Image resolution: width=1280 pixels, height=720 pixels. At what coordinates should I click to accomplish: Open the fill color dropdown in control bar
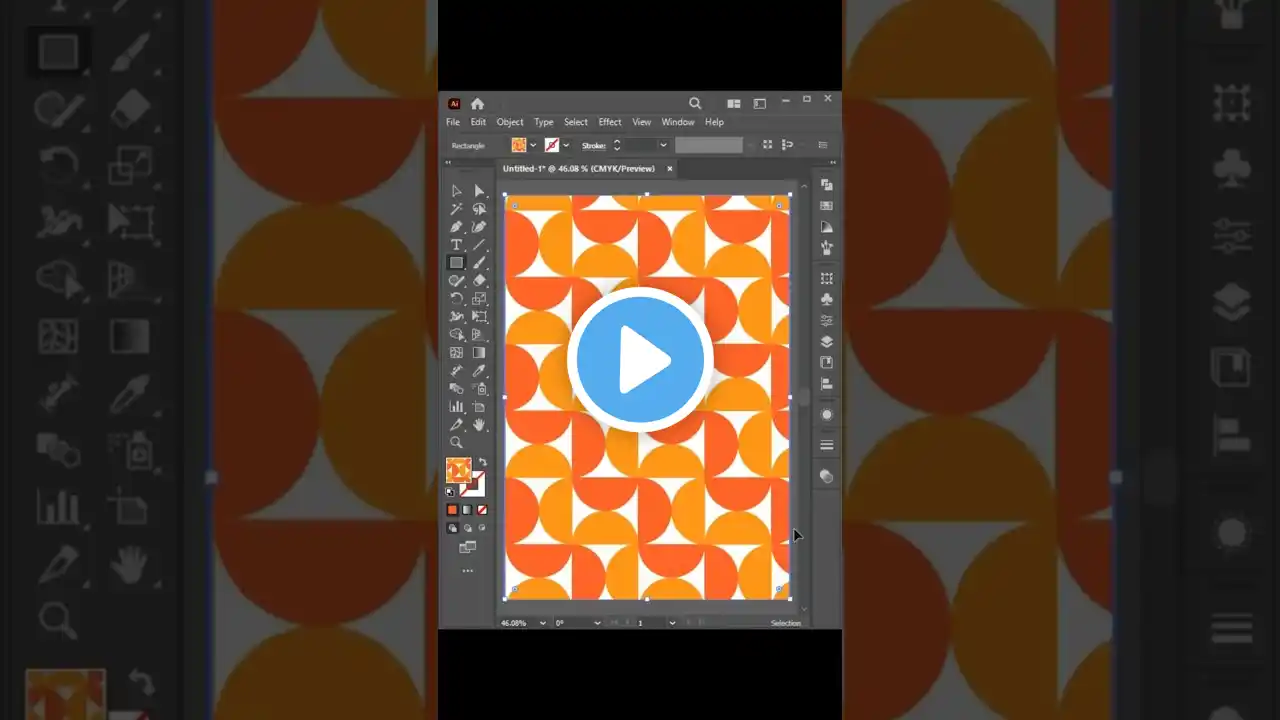[x=533, y=145]
